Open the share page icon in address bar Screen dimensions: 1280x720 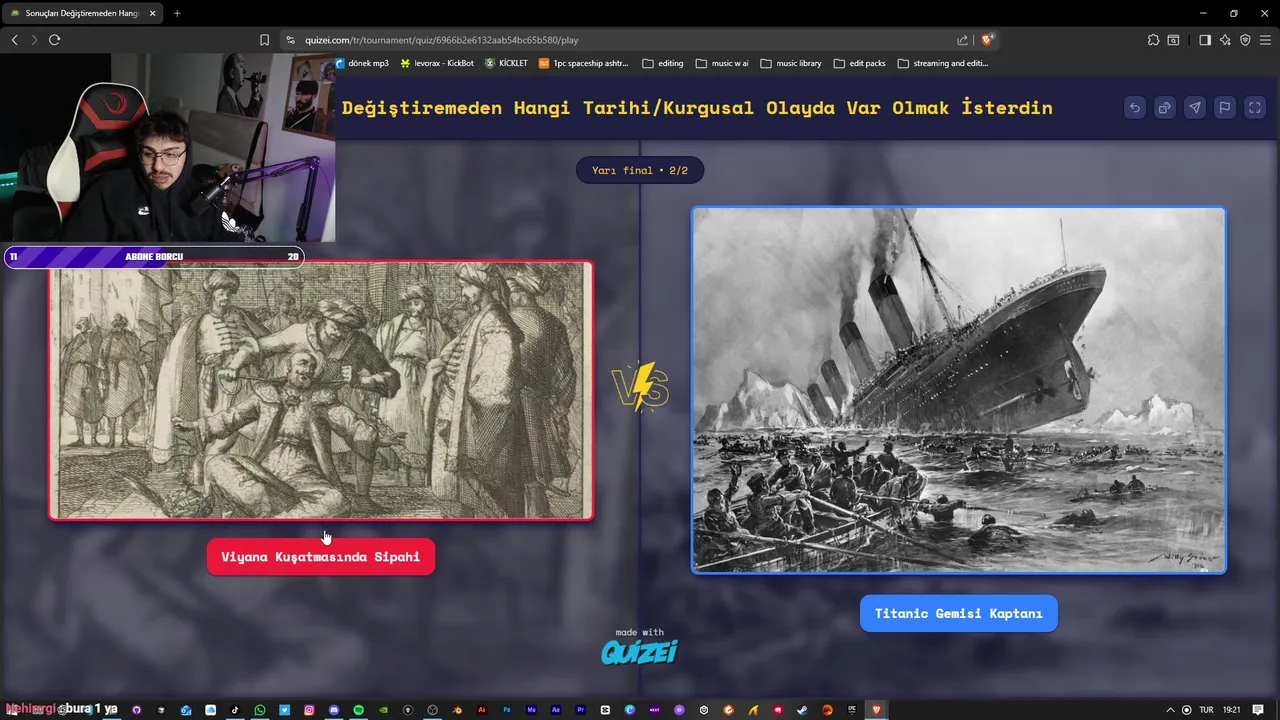(962, 40)
